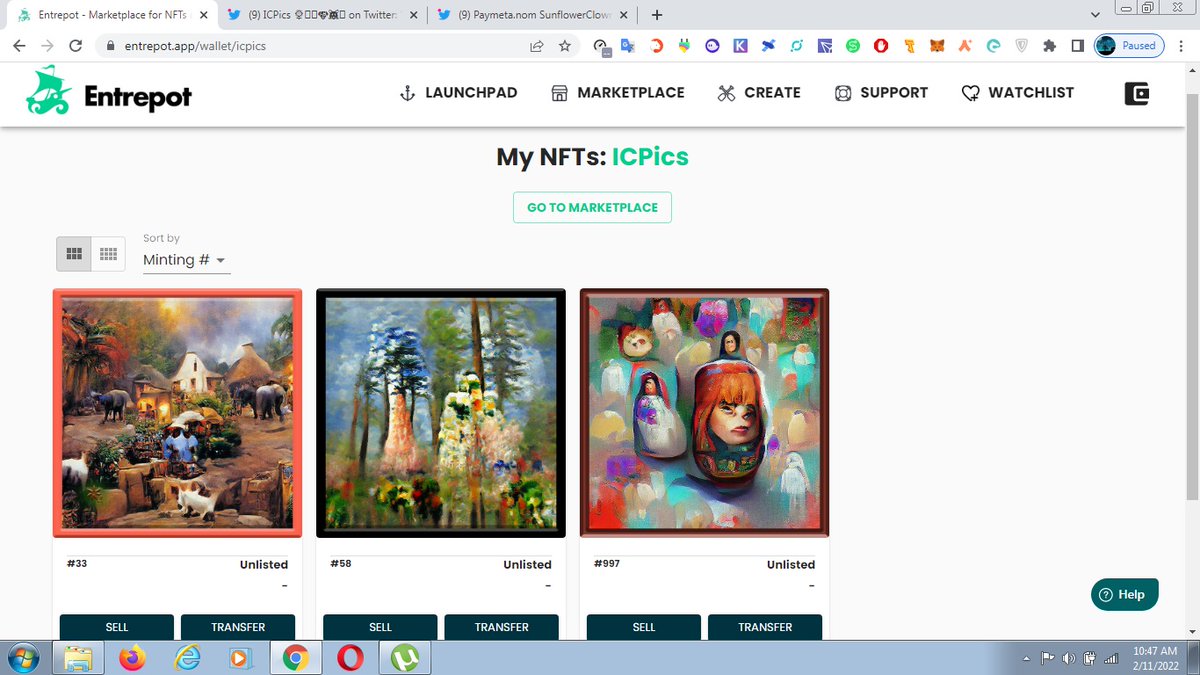Viewport: 1200px width, 675px height.
Task: Click the Help chat button
Action: click(1124, 594)
